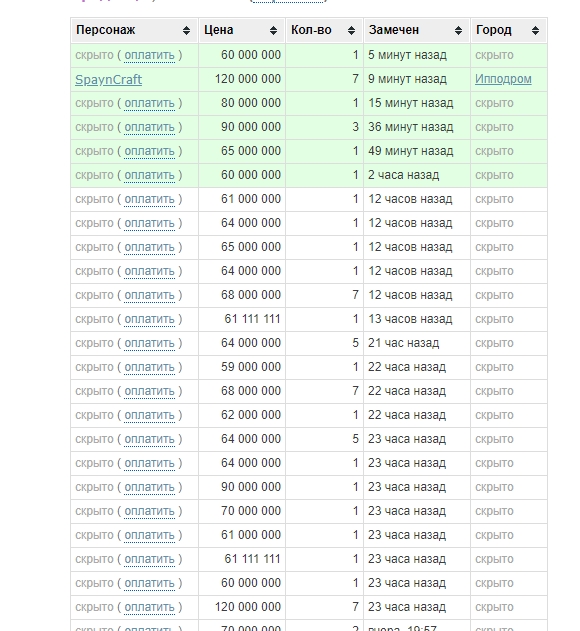The width and height of the screenshot is (580, 631).
Task: Click оплатить in the 15 минут назад row
Action: (149, 103)
